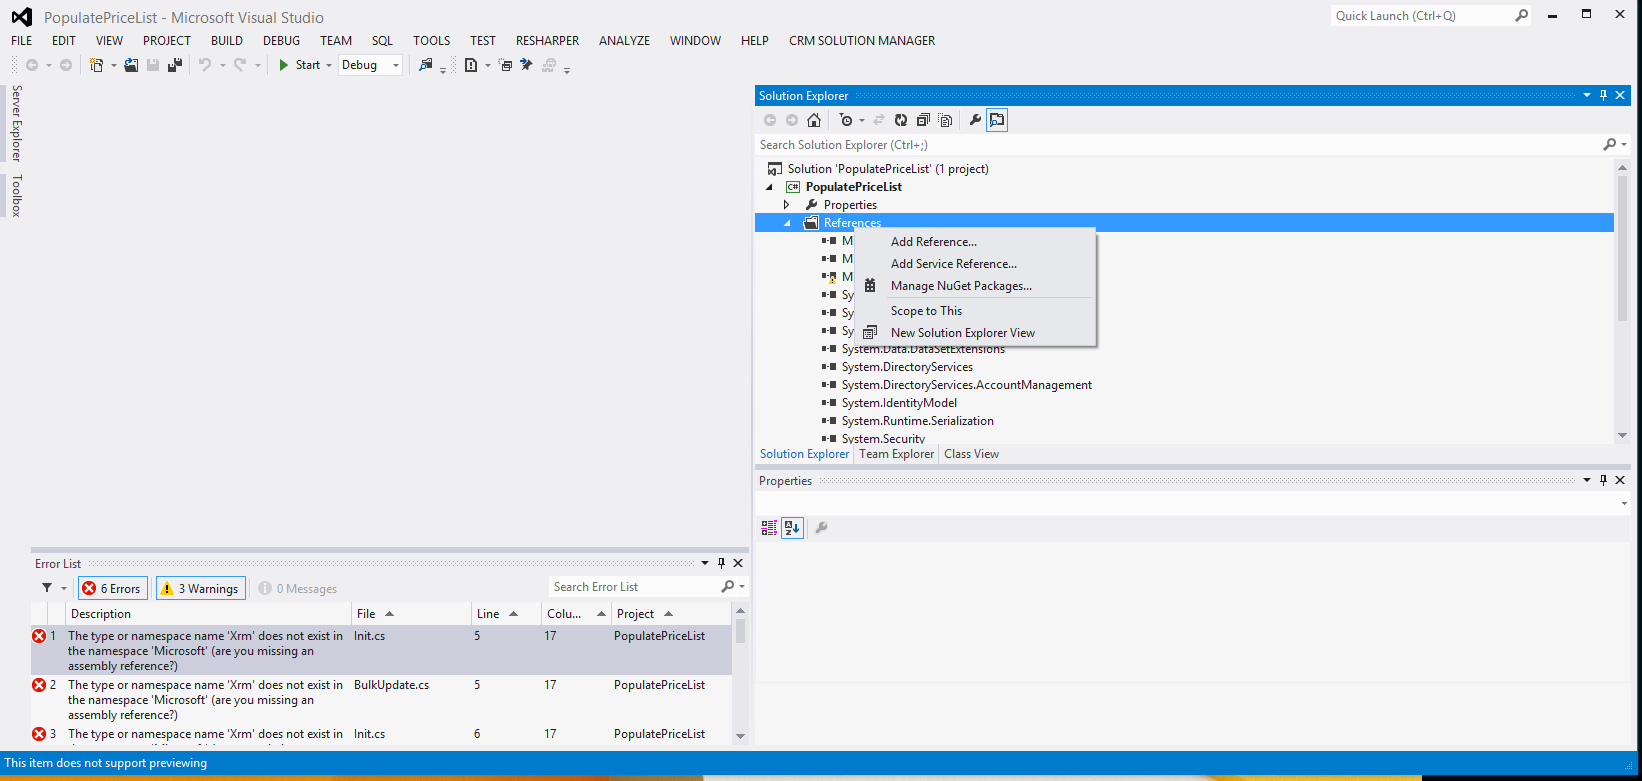Collapse the PopulatePriceList project node
The height and width of the screenshot is (781, 1642).
[769, 187]
